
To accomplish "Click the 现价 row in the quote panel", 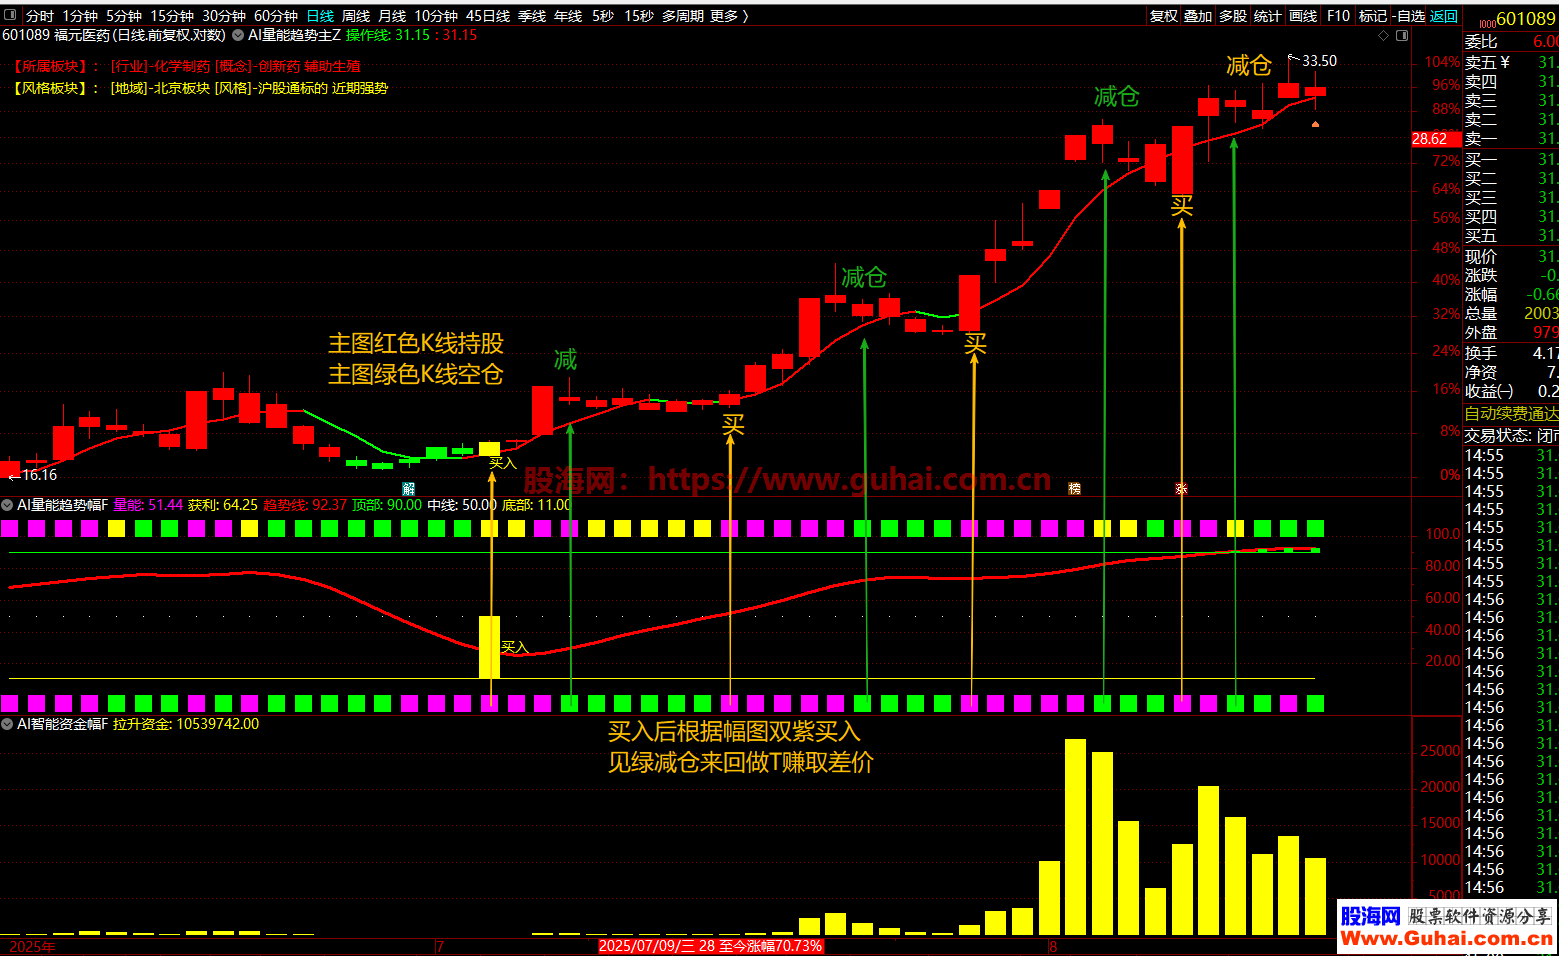I will pyautogui.click(x=1511, y=256).
